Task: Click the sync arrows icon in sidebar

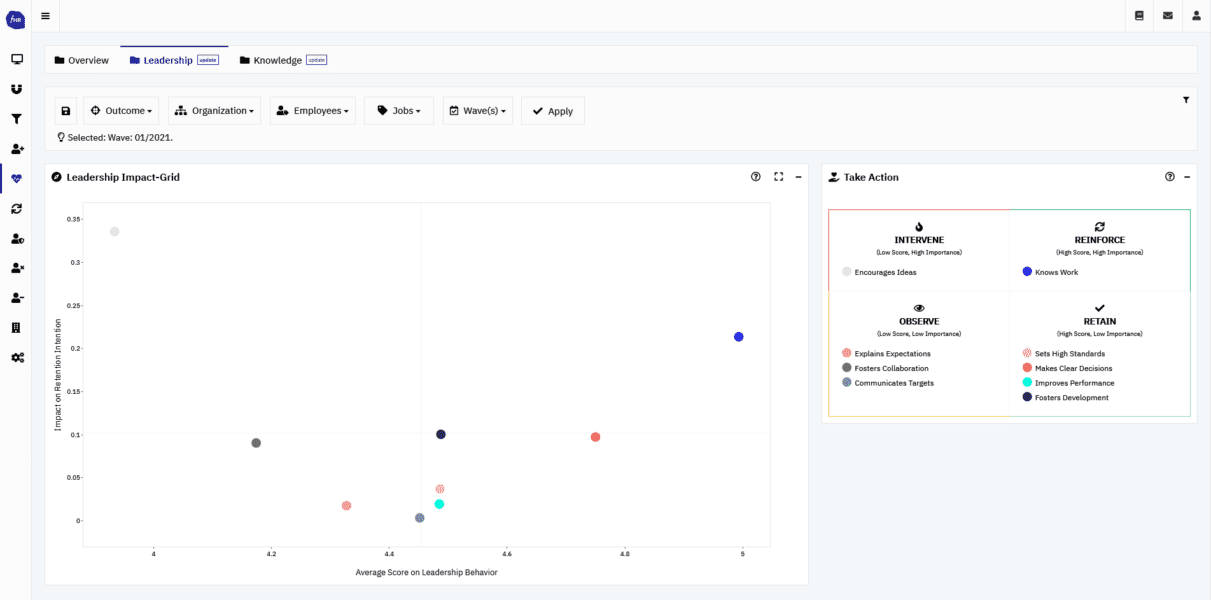Action: point(16,208)
